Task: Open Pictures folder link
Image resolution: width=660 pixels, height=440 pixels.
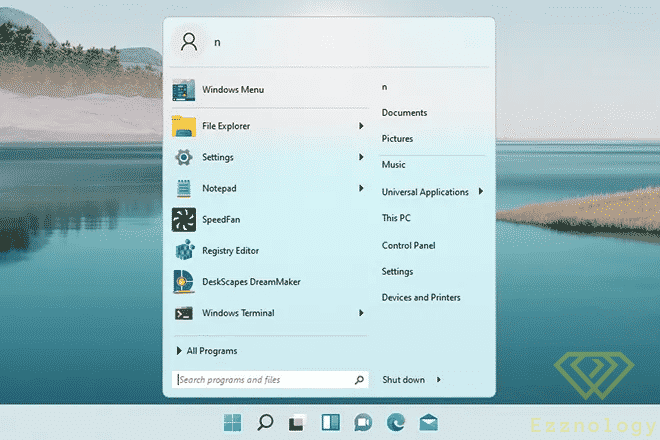Action: [x=397, y=139]
